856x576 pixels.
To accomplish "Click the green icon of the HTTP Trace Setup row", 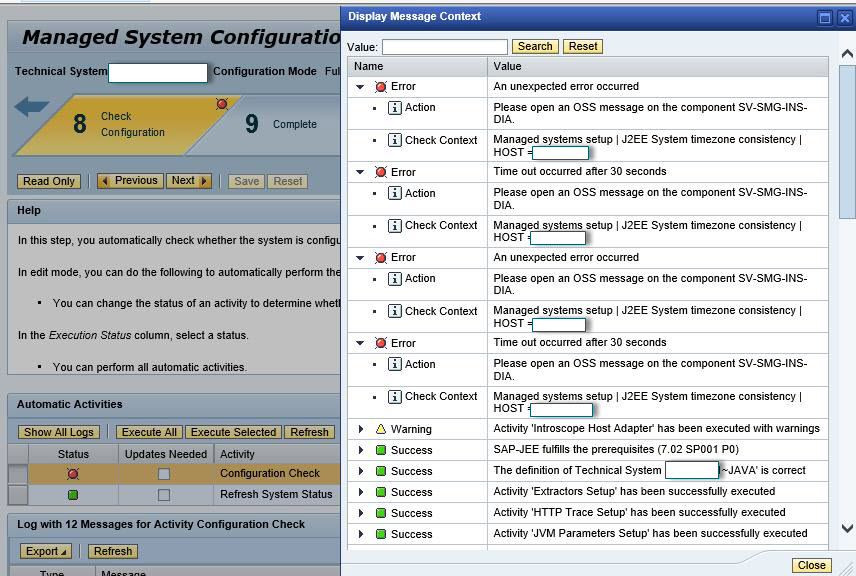I will coord(381,513).
